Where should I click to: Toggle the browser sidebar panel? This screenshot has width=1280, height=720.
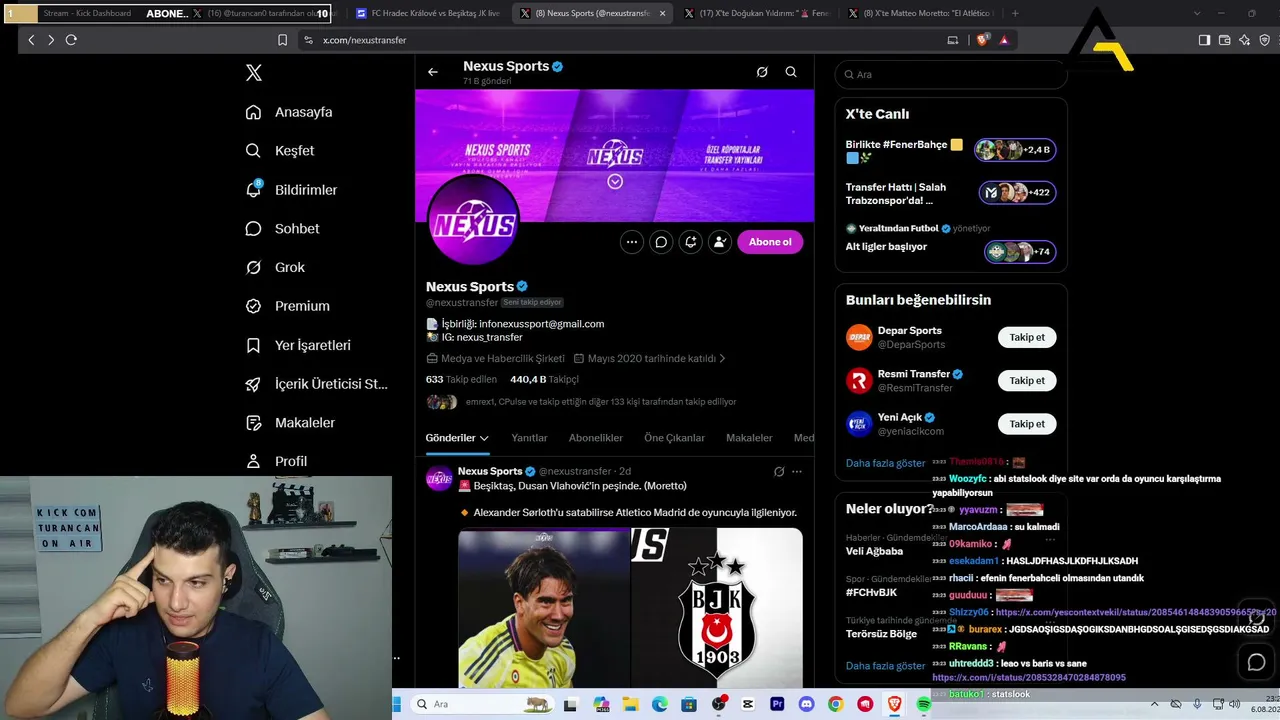(x=1204, y=40)
